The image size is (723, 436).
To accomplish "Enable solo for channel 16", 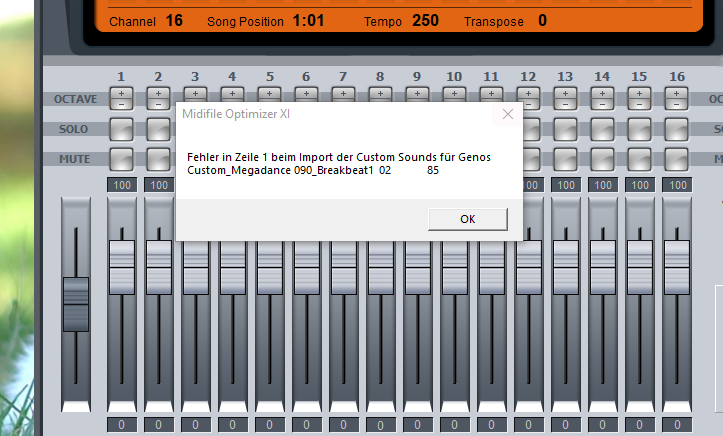I will (676, 129).
